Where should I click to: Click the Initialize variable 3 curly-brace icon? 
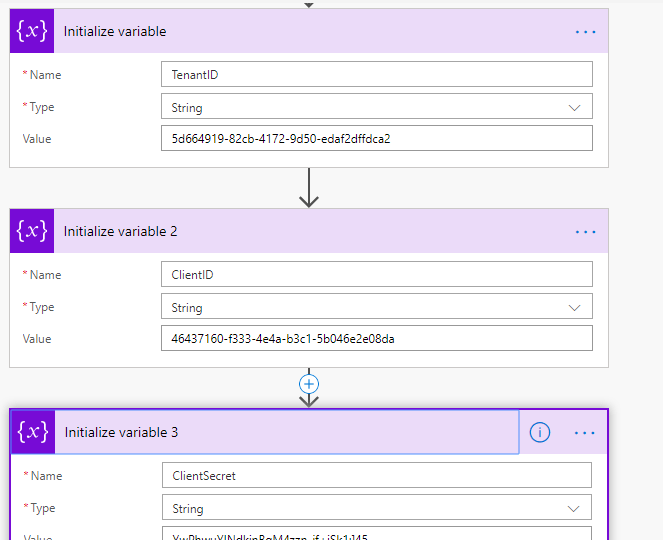point(33,432)
